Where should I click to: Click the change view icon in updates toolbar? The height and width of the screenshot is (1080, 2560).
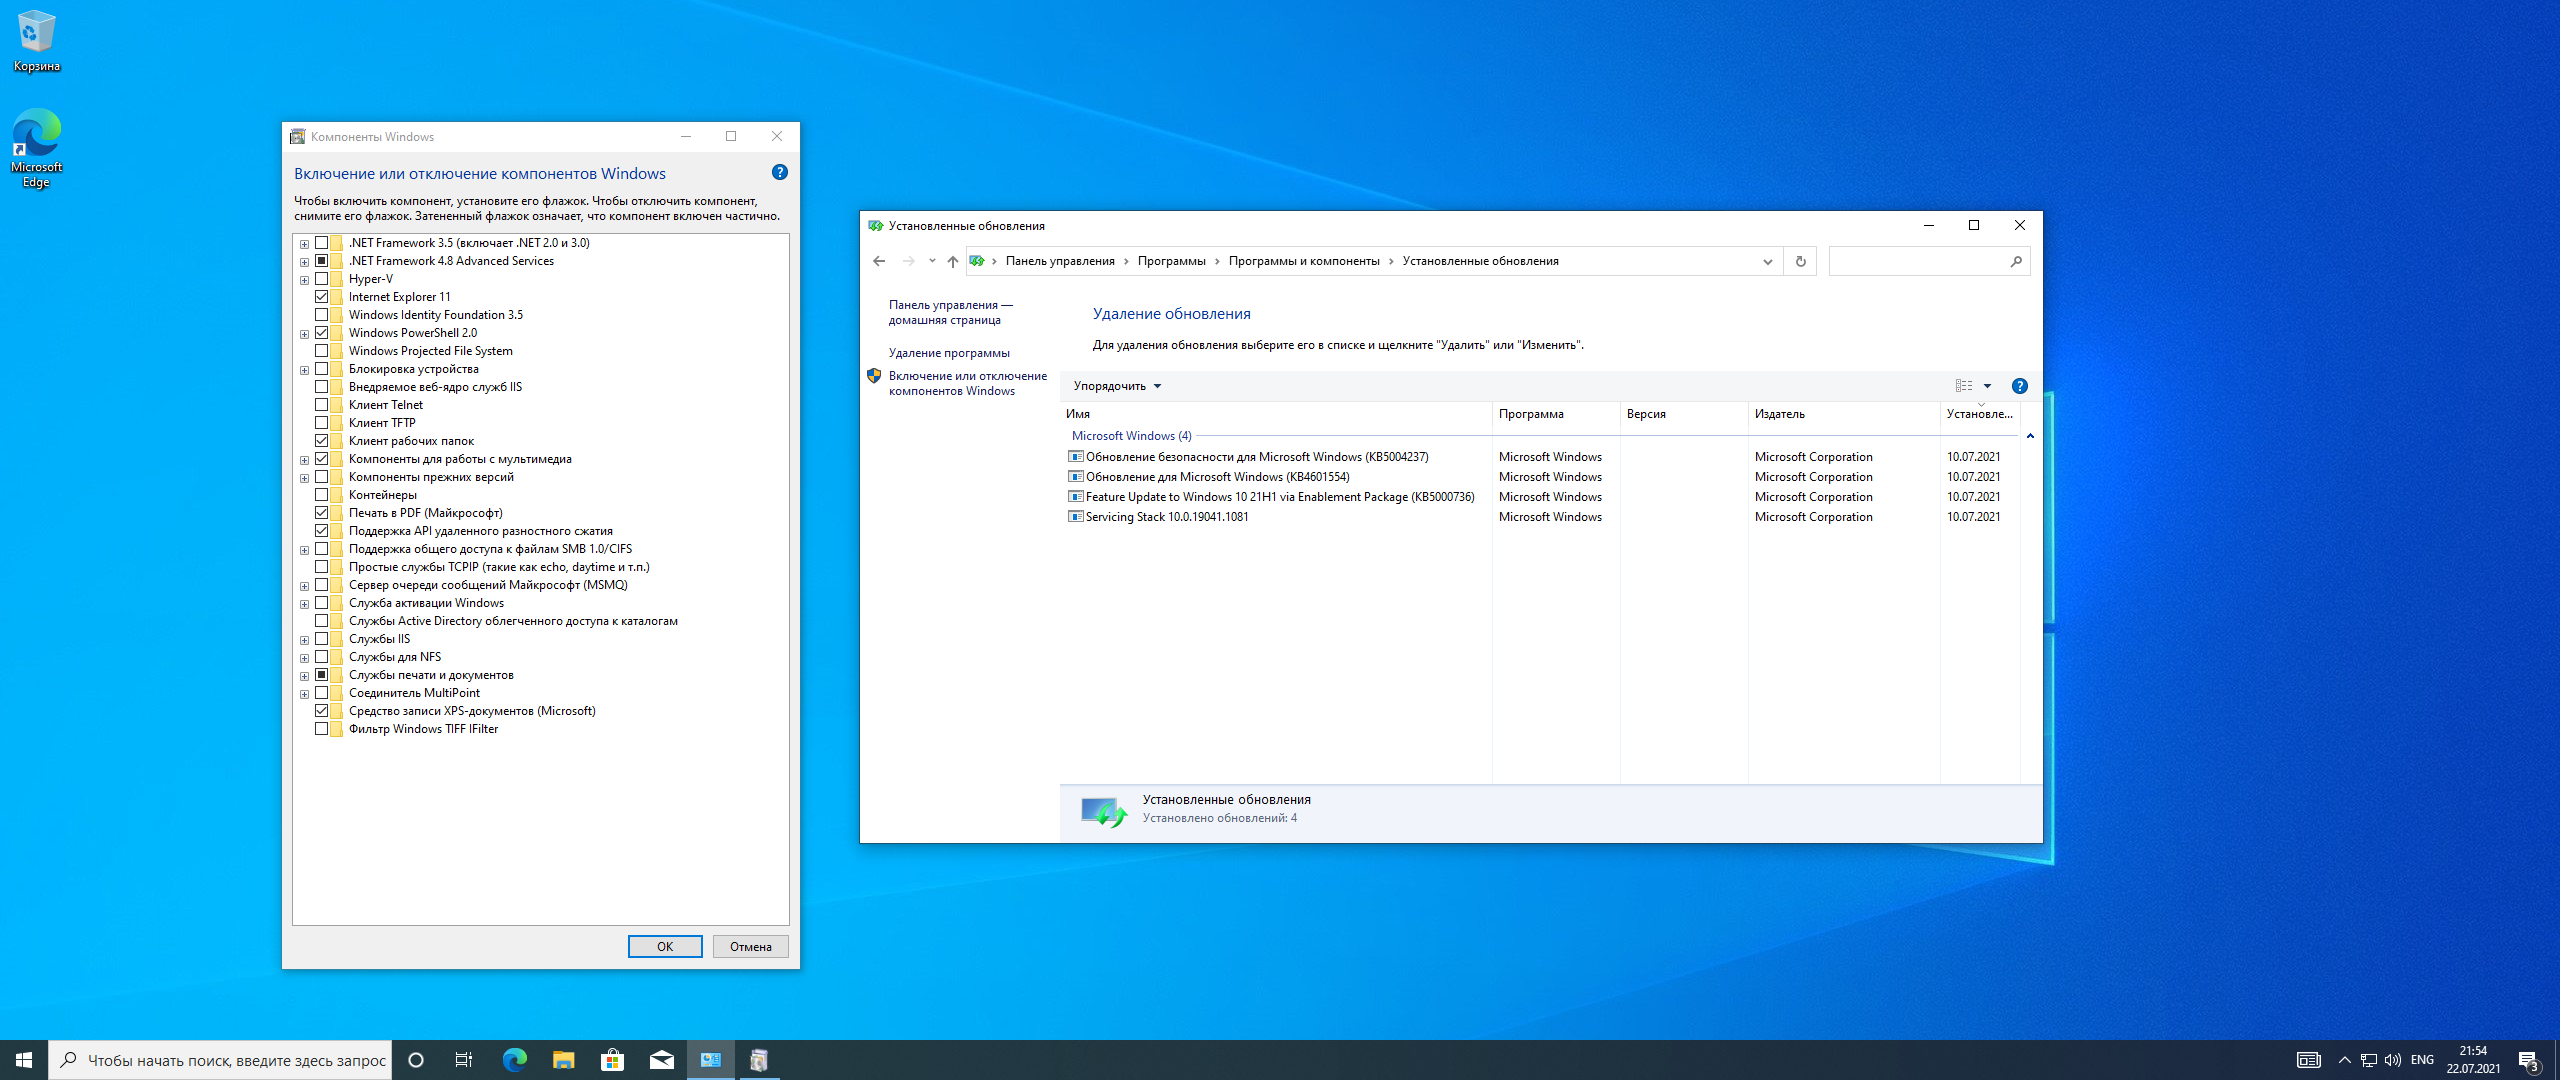[x=1964, y=386]
